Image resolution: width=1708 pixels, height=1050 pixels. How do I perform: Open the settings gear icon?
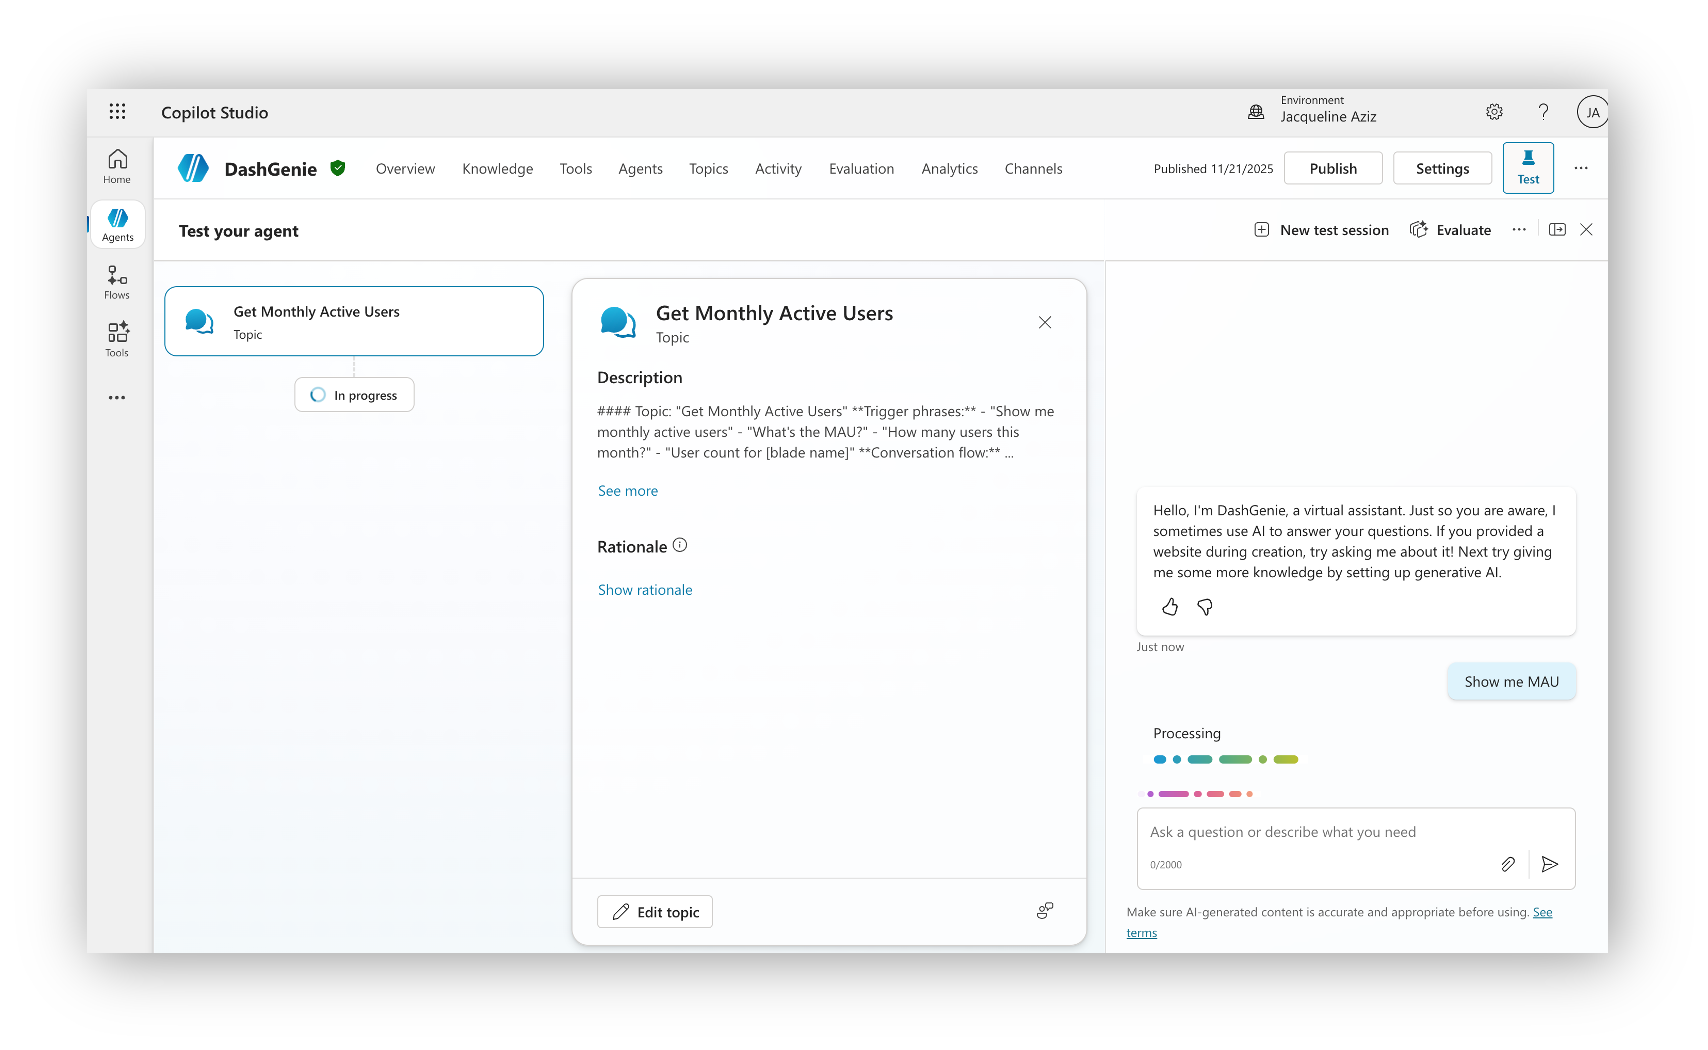pos(1494,112)
